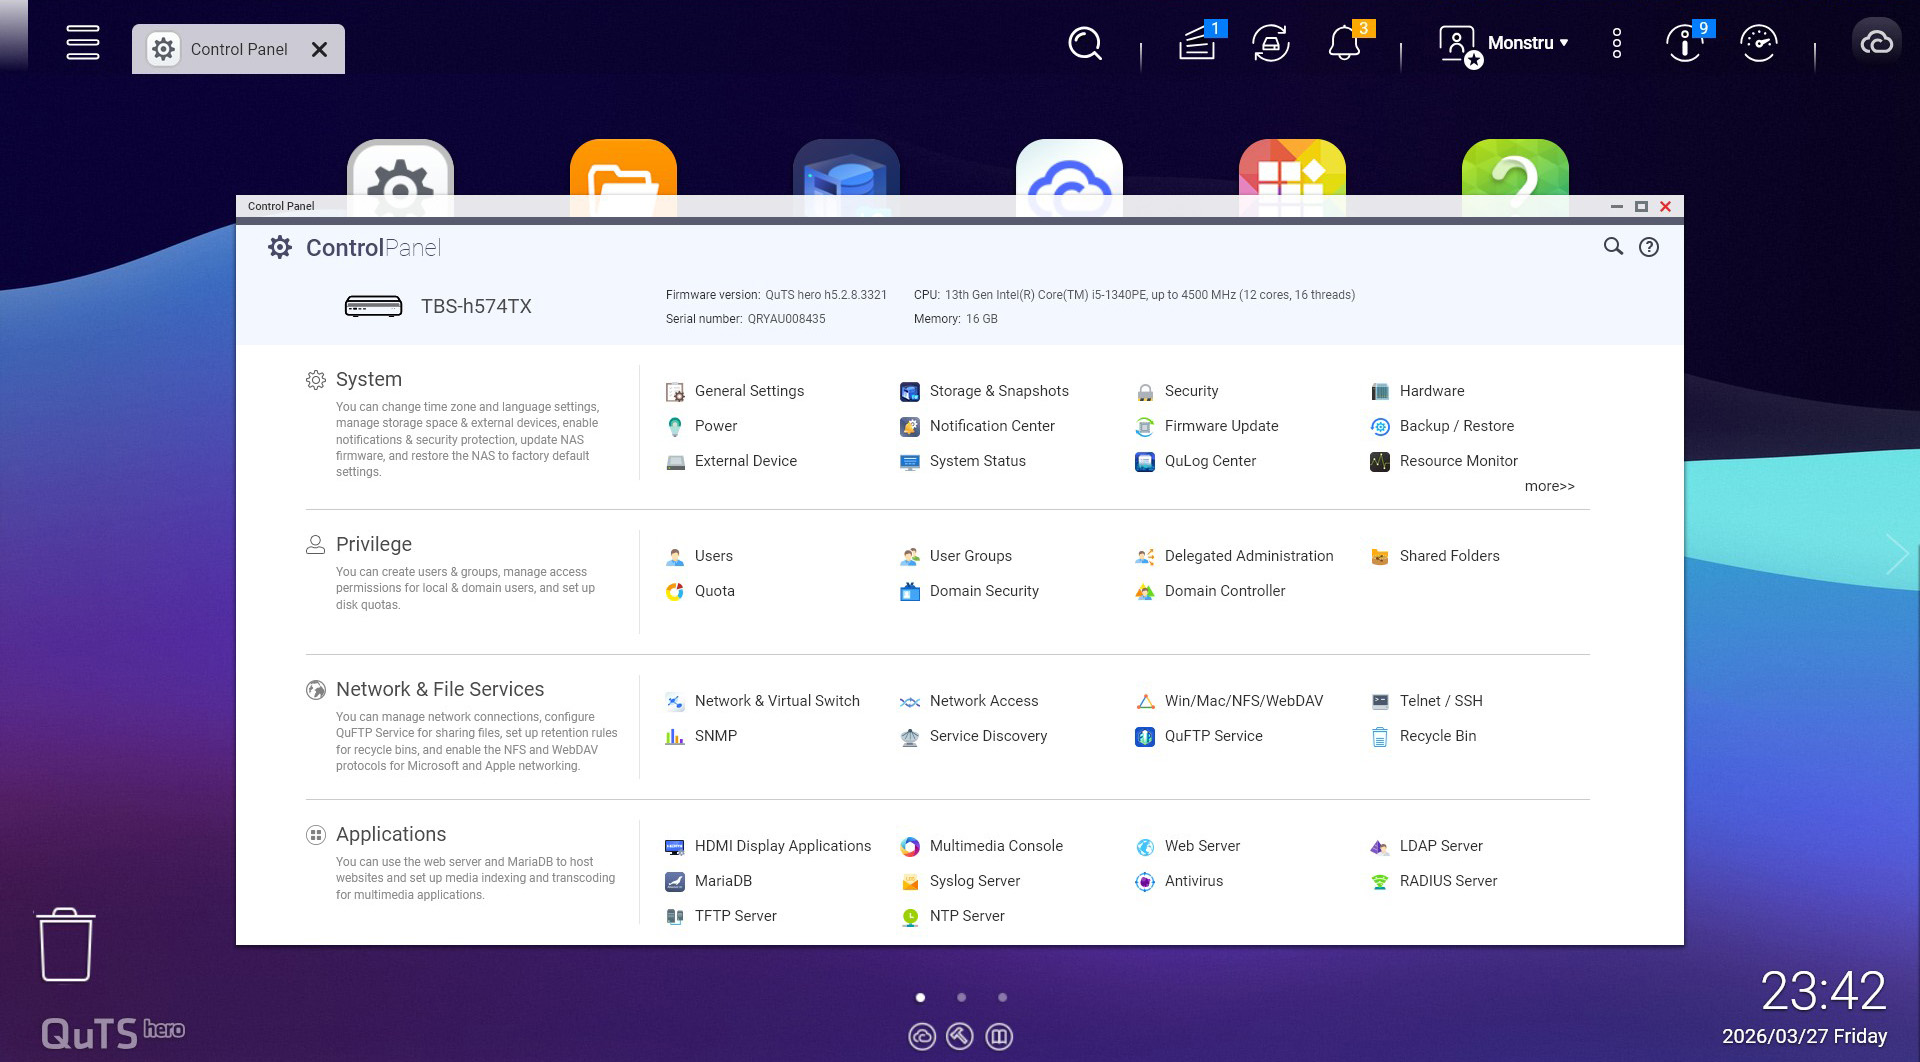Open Shared Folders under Privilege

1448,556
